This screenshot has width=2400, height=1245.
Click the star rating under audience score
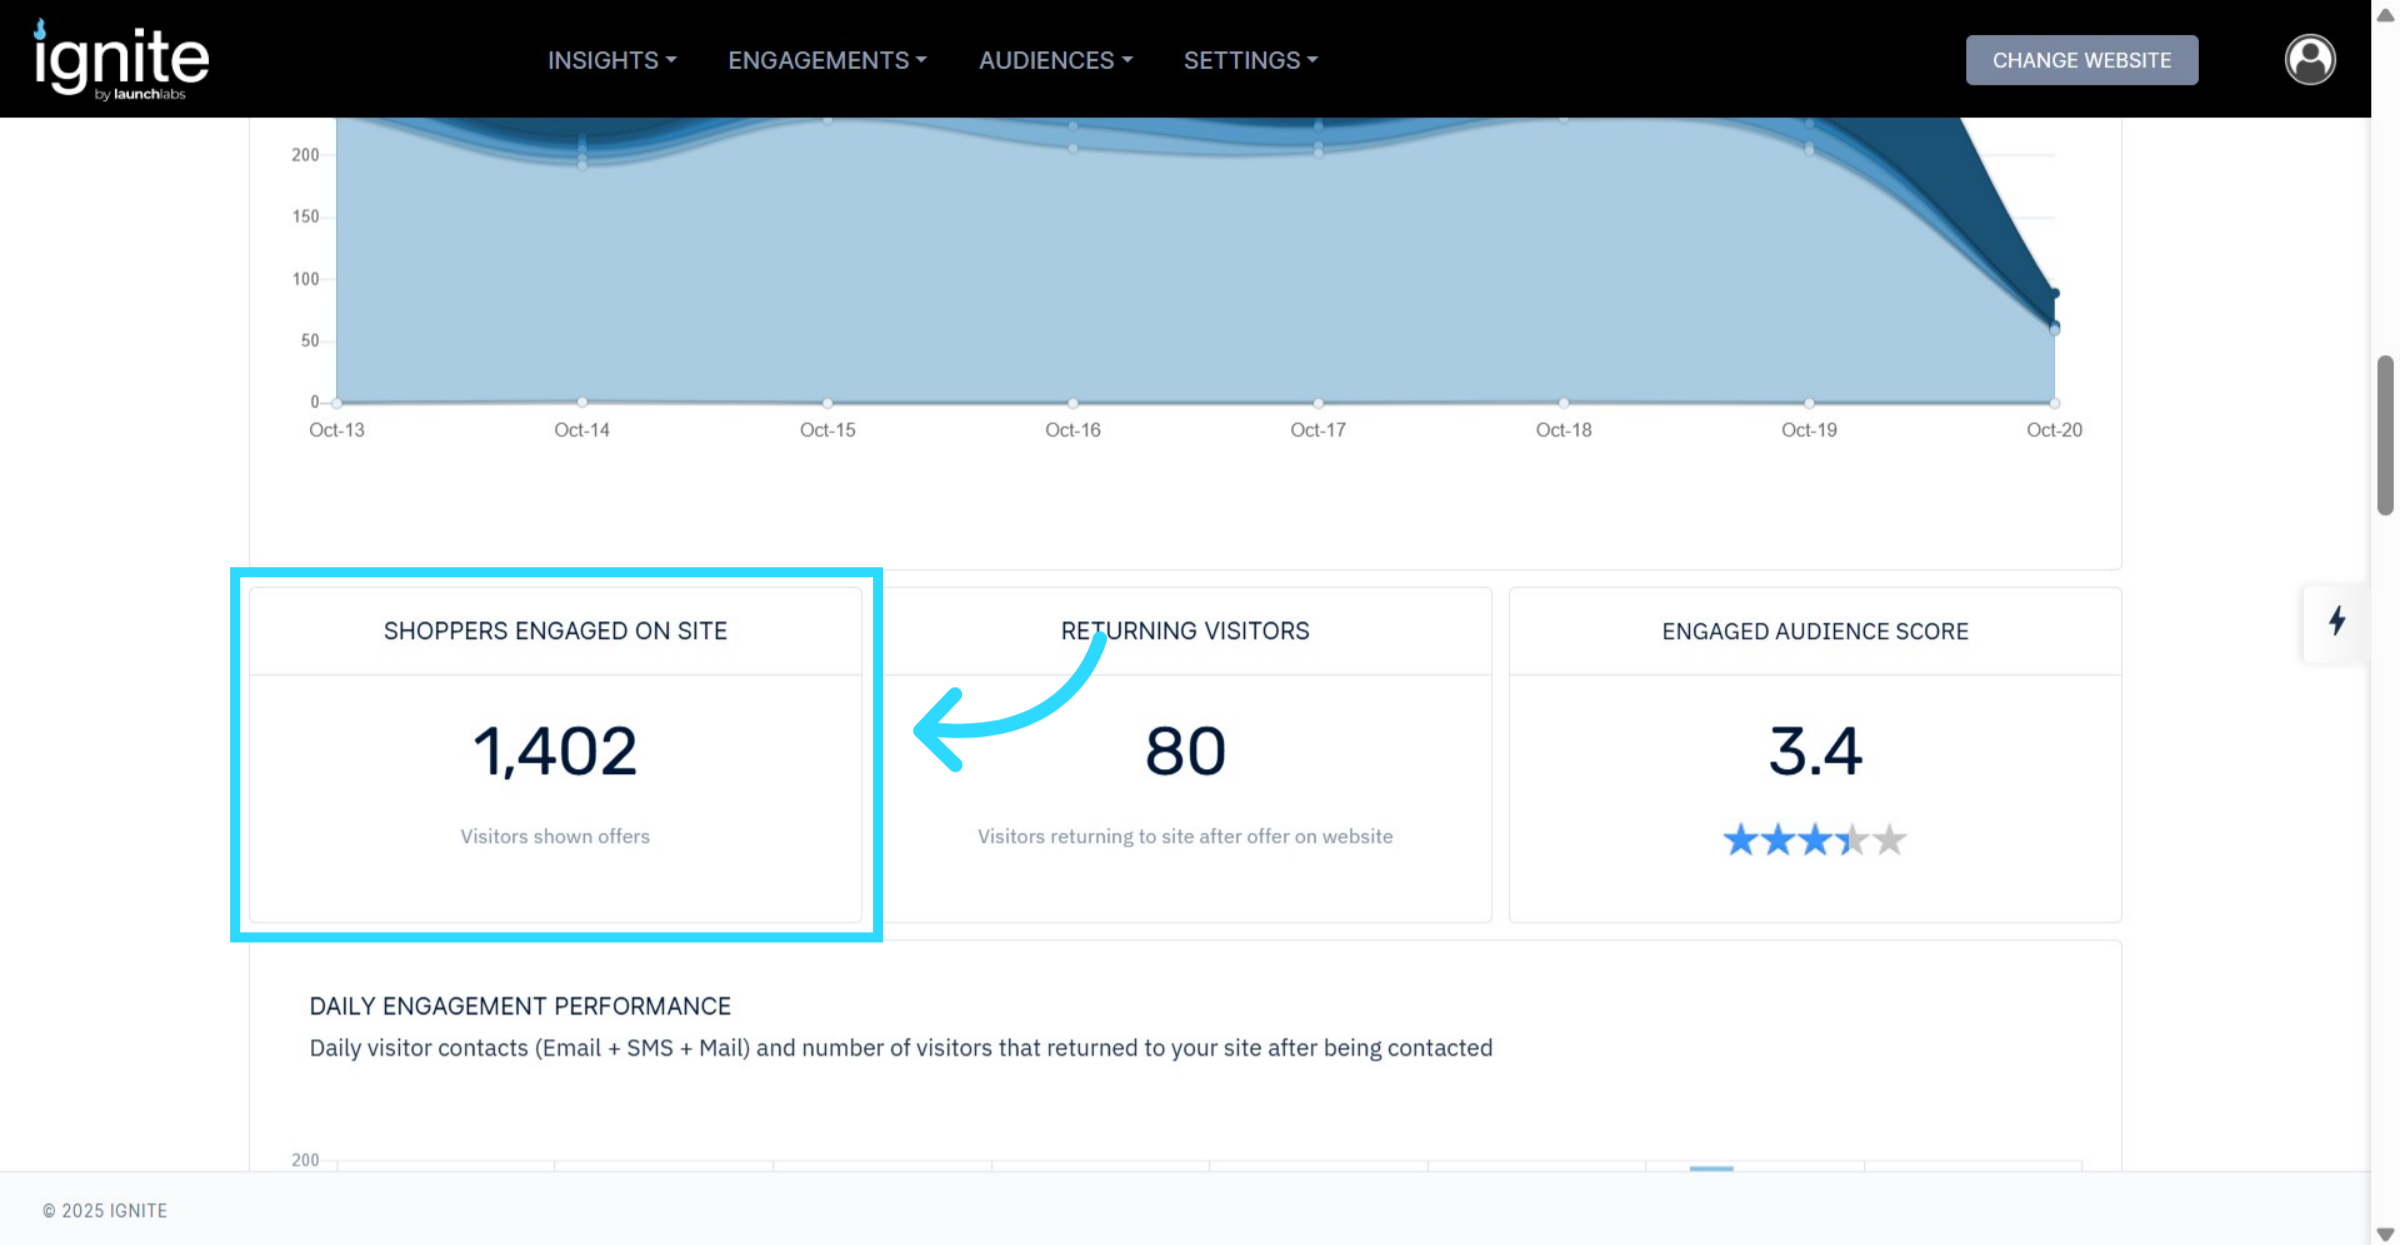pyautogui.click(x=1814, y=840)
